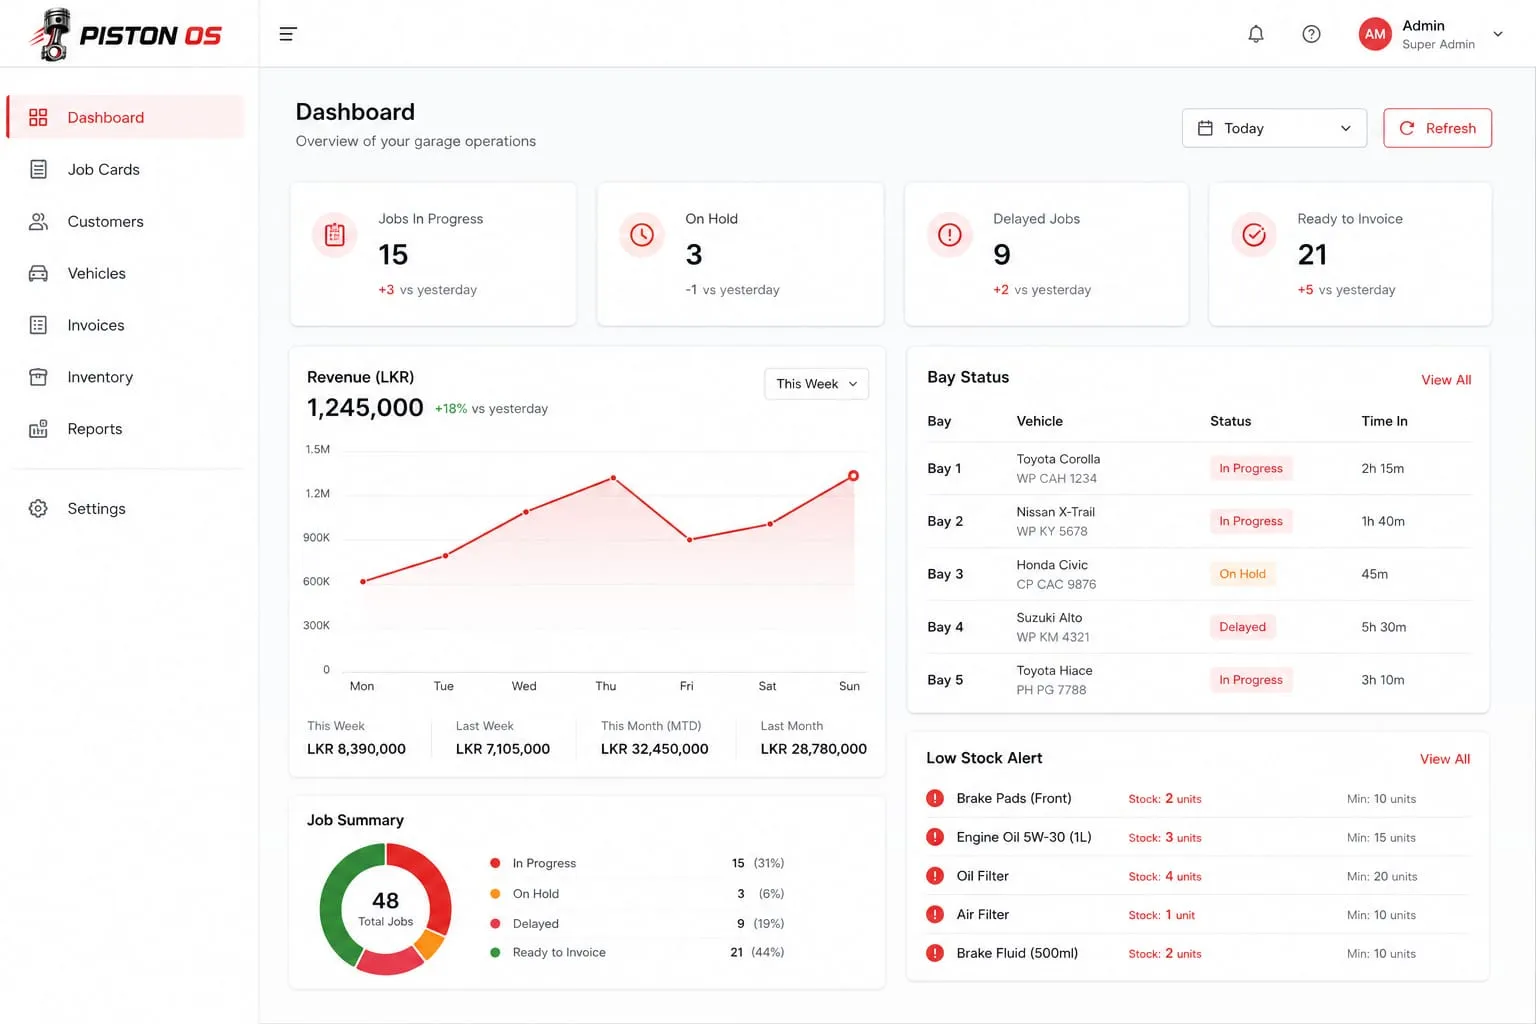Click the Monday data point on revenue chart
The height and width of the screenshot is (1024, 1536).
(363, 581)
